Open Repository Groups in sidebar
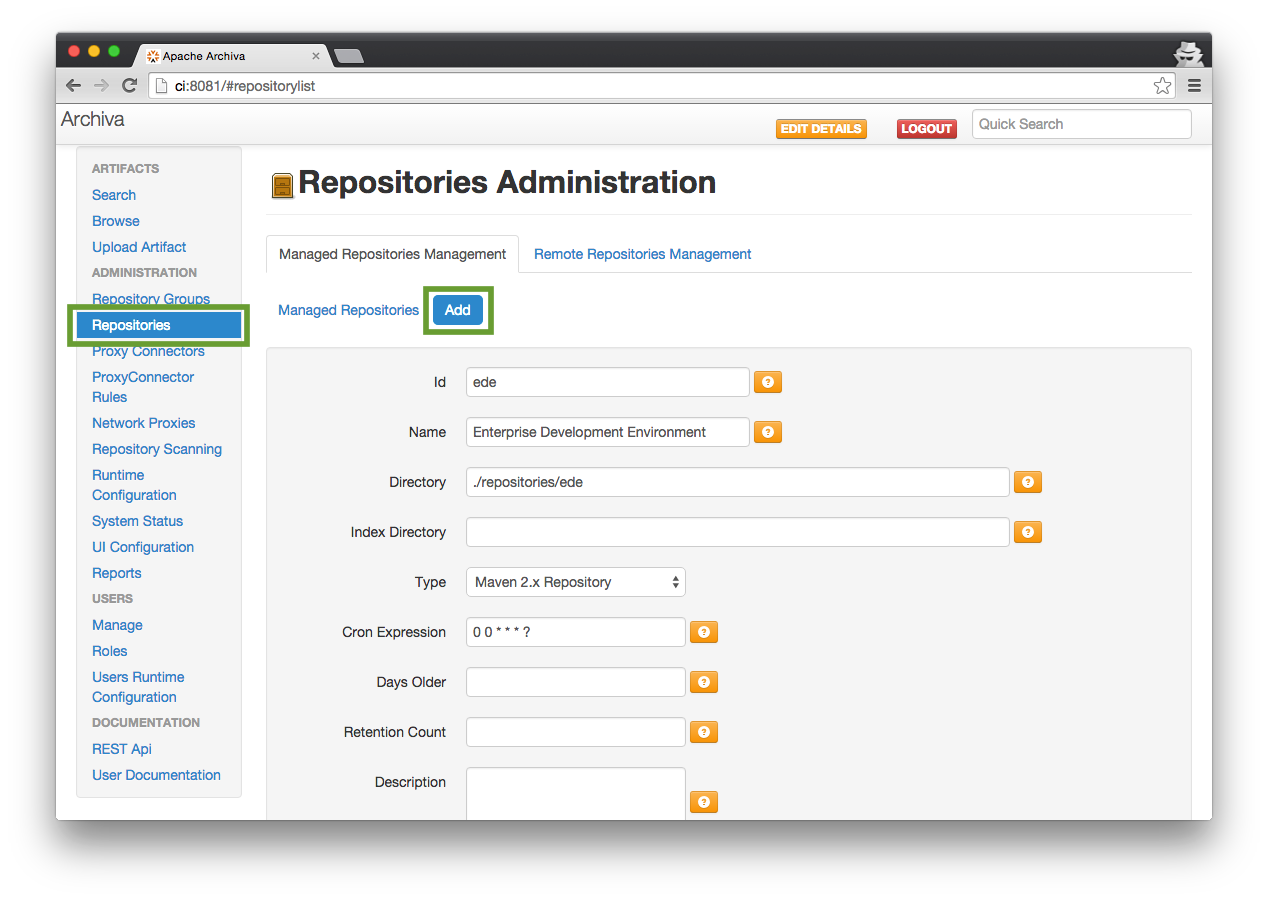Viewport: 1268px width, 900px height. (x=151, y=299)
